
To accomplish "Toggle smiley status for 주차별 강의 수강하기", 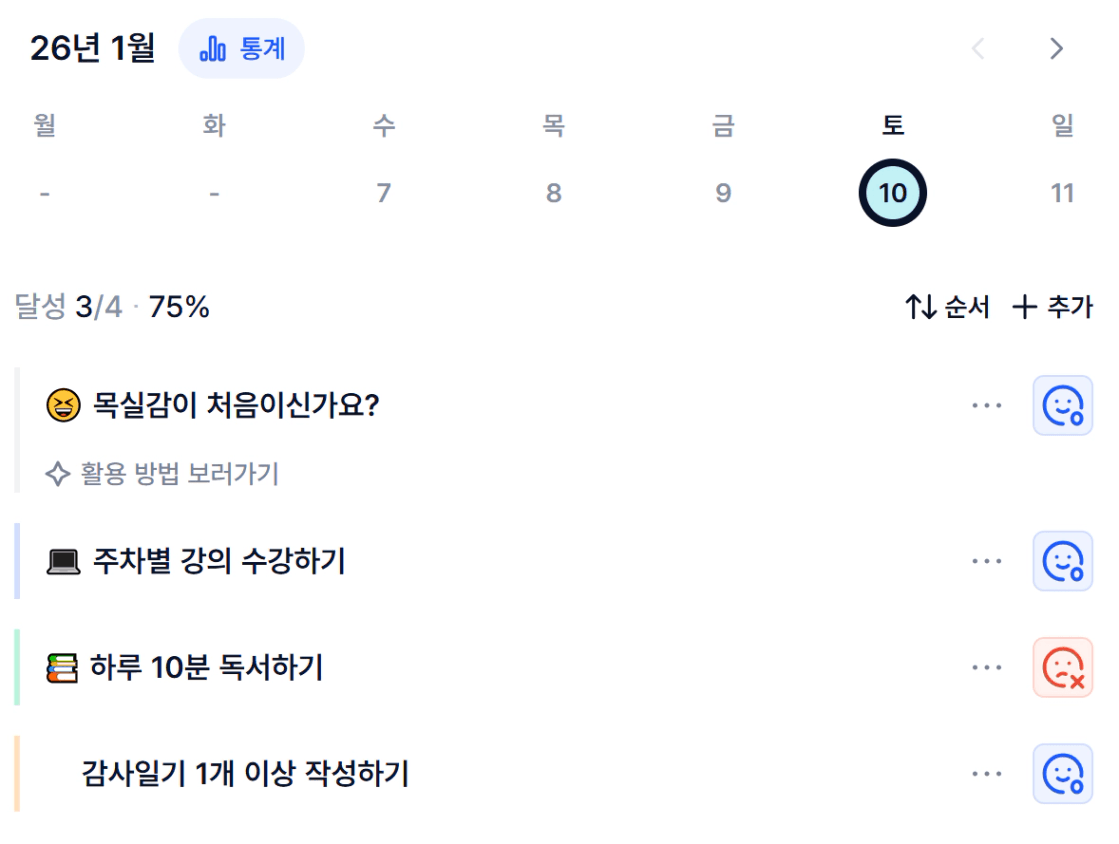I will pyautogui.click(x=1062, y=561).
